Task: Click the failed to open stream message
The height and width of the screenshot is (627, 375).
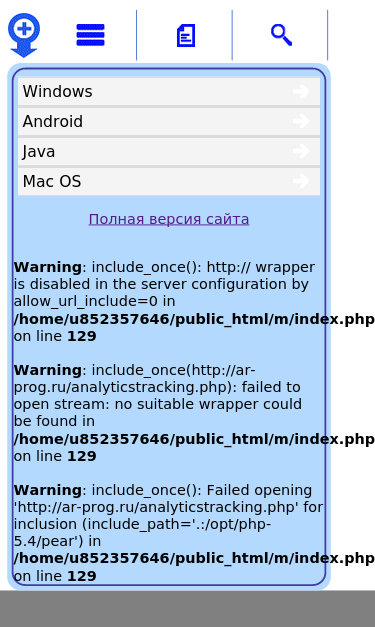Action: (158, 396)
